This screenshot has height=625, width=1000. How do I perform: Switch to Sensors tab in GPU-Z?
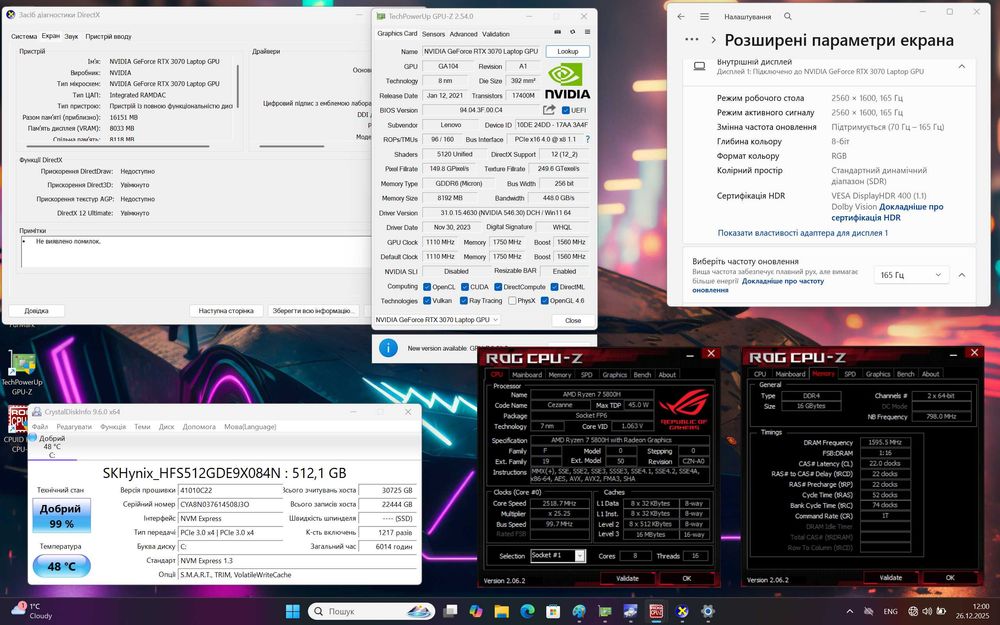click(x=433, y=34)
